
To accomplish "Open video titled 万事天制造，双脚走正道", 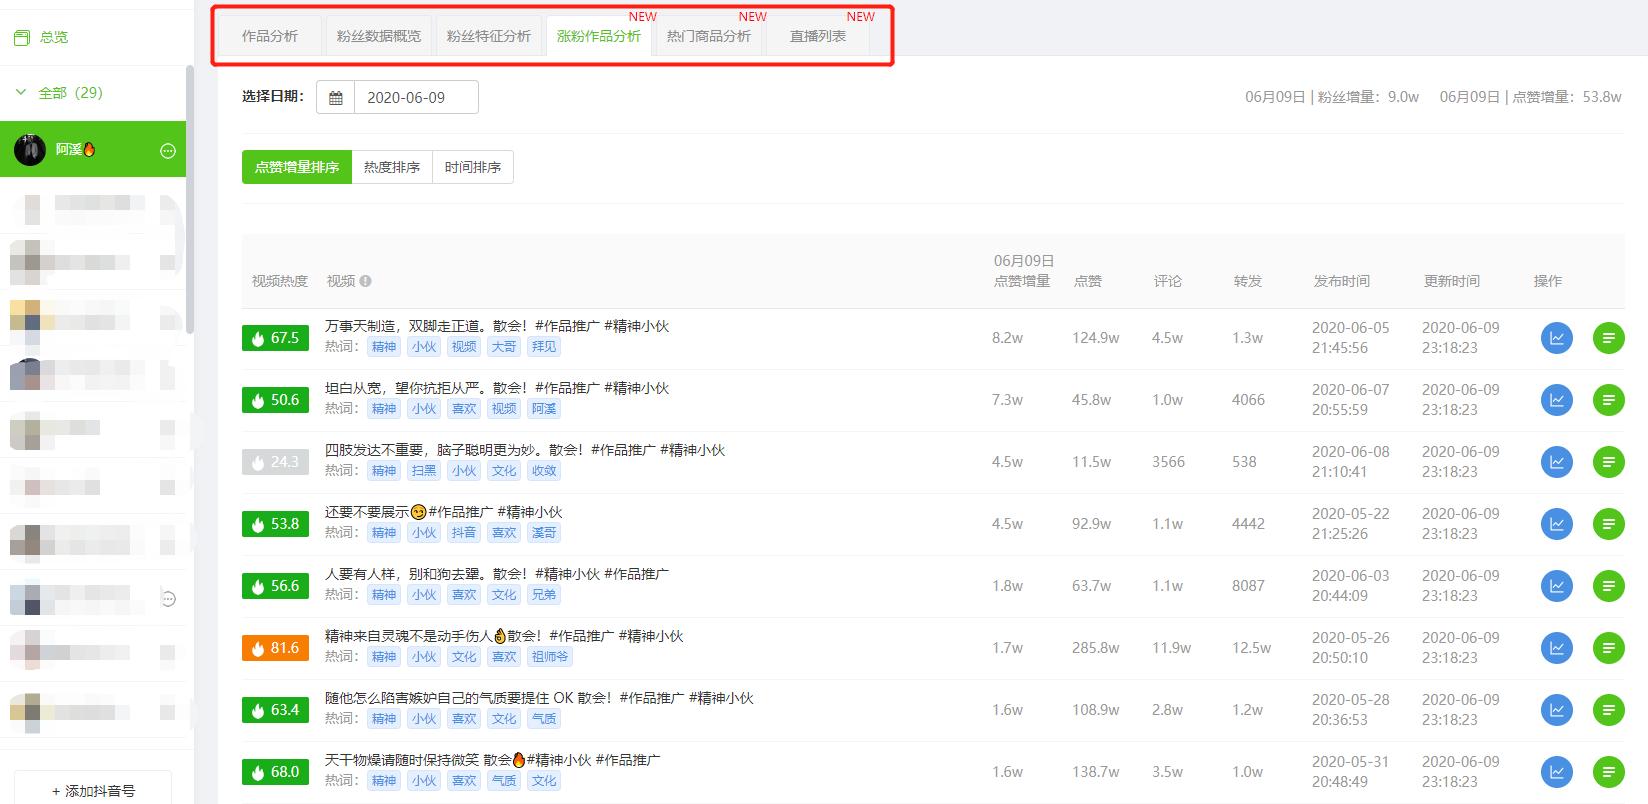I will click(497, 326).
